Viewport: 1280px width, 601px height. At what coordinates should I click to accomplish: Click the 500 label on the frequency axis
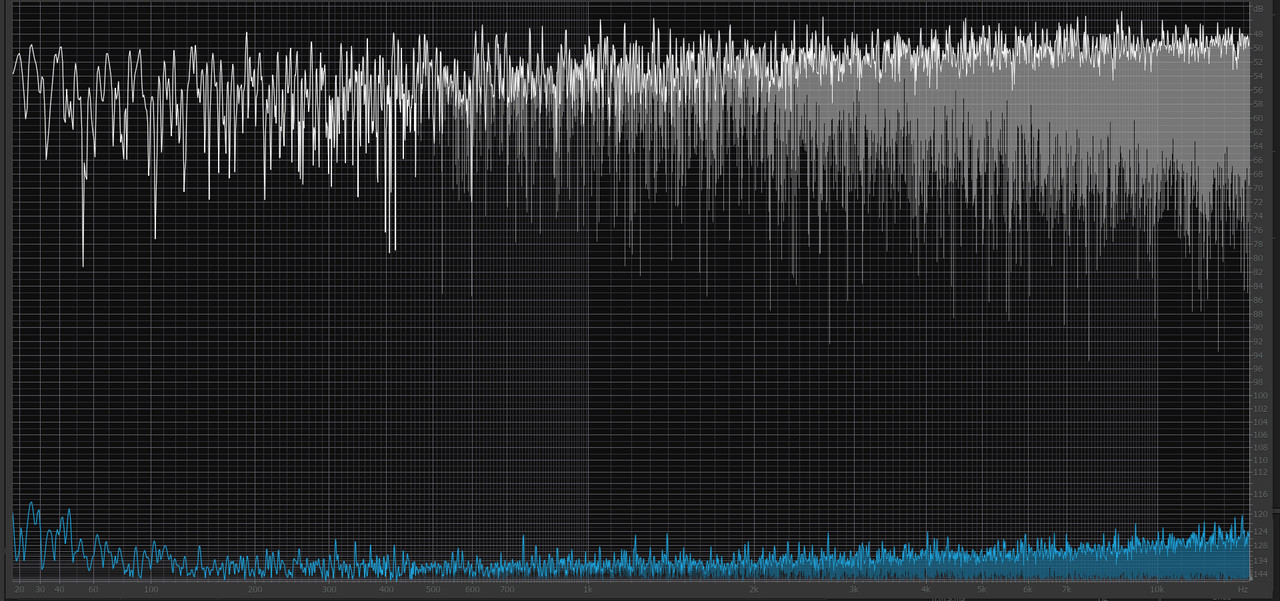433,590
